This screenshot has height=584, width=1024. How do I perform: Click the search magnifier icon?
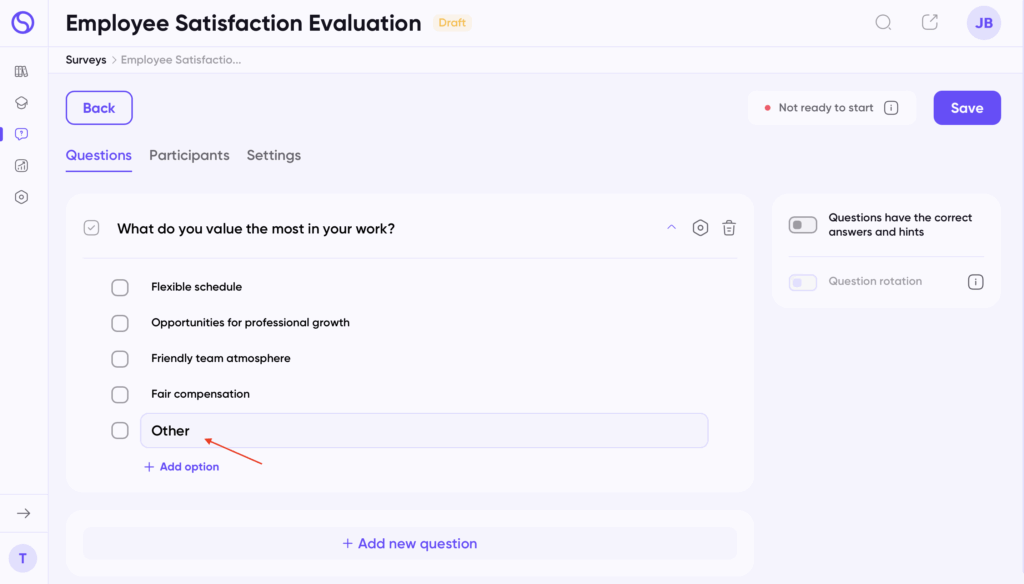click(883, 22)
